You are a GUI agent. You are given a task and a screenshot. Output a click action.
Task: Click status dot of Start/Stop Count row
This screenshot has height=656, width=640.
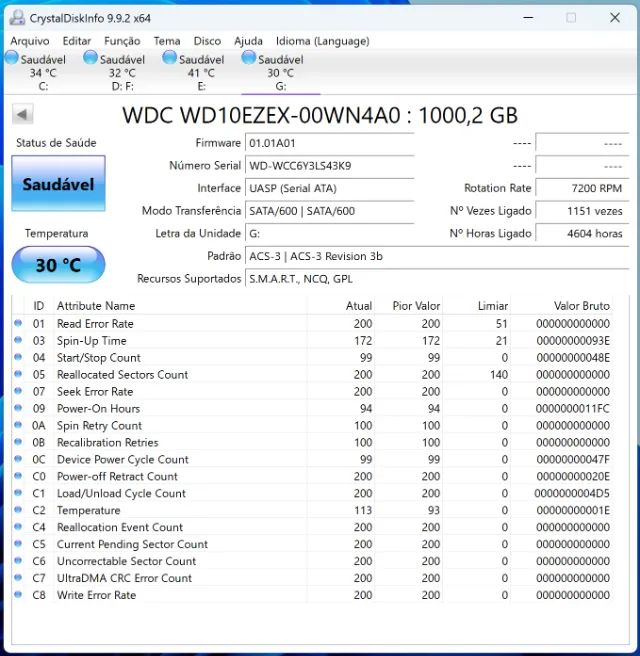point(18,357)
